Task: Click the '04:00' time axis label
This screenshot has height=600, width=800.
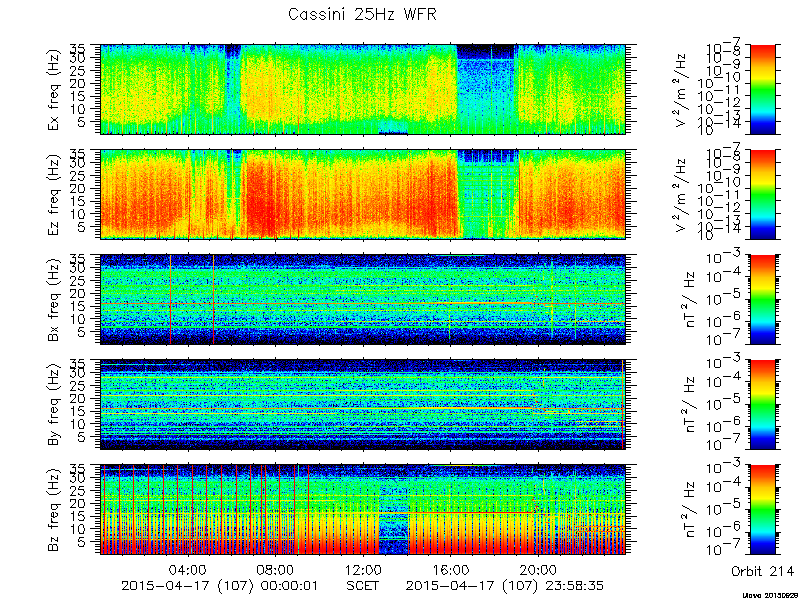Action: (188, 570)
